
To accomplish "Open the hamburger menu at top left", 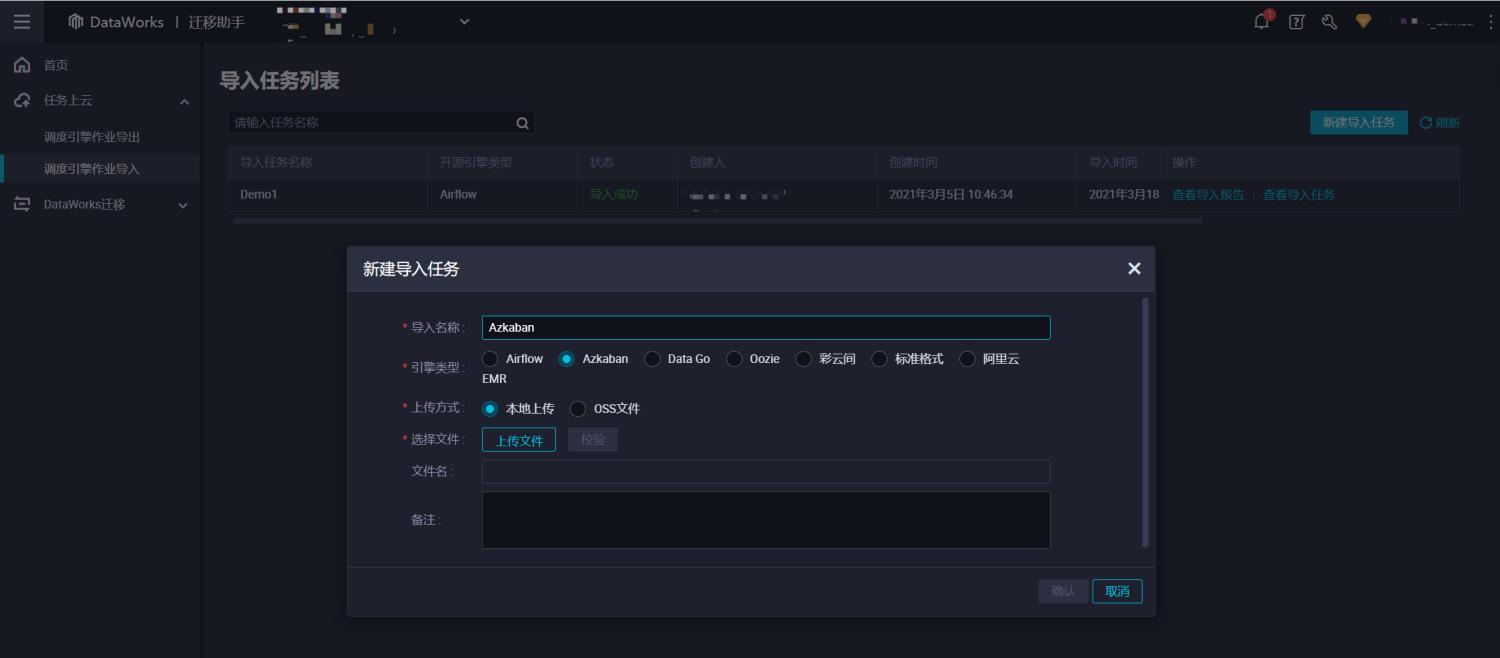I will click(21, 20).
